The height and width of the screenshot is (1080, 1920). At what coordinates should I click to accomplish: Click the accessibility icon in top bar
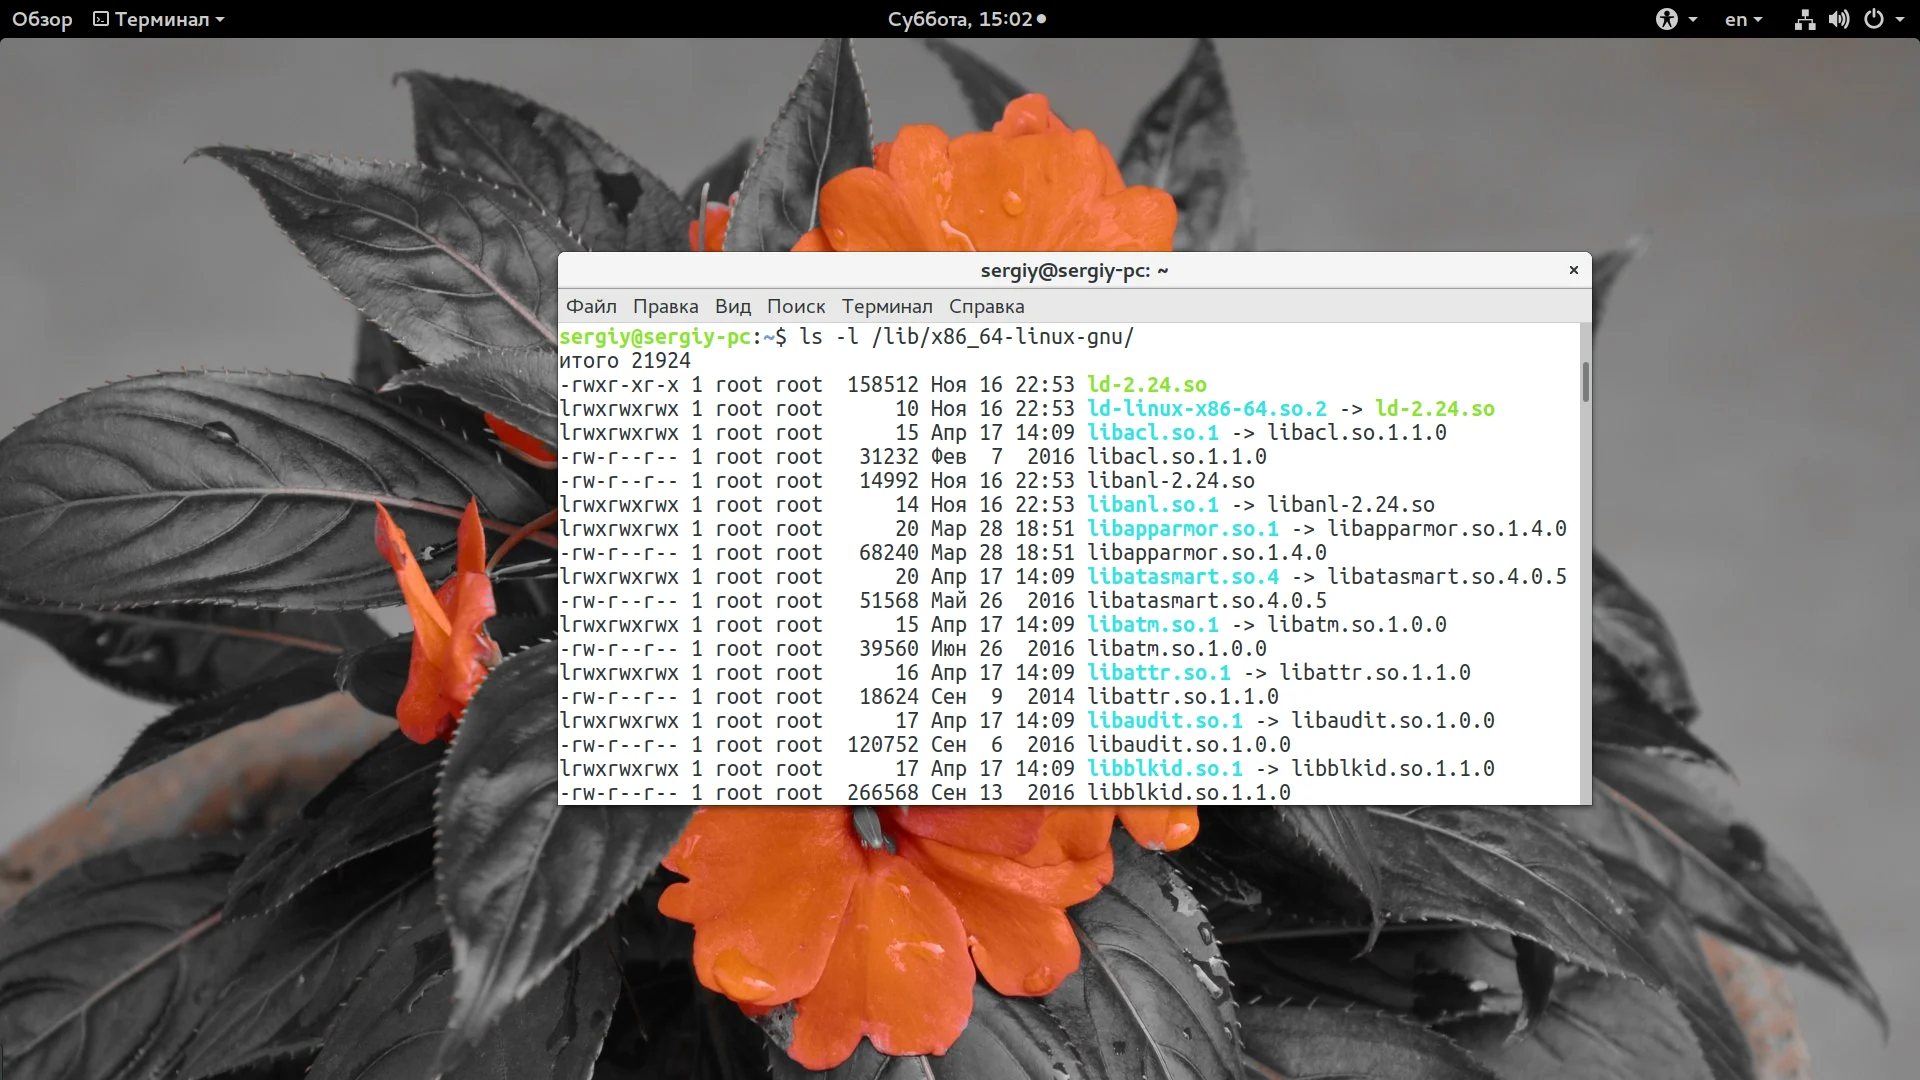pyautogui.click(x=1666, y=19)
